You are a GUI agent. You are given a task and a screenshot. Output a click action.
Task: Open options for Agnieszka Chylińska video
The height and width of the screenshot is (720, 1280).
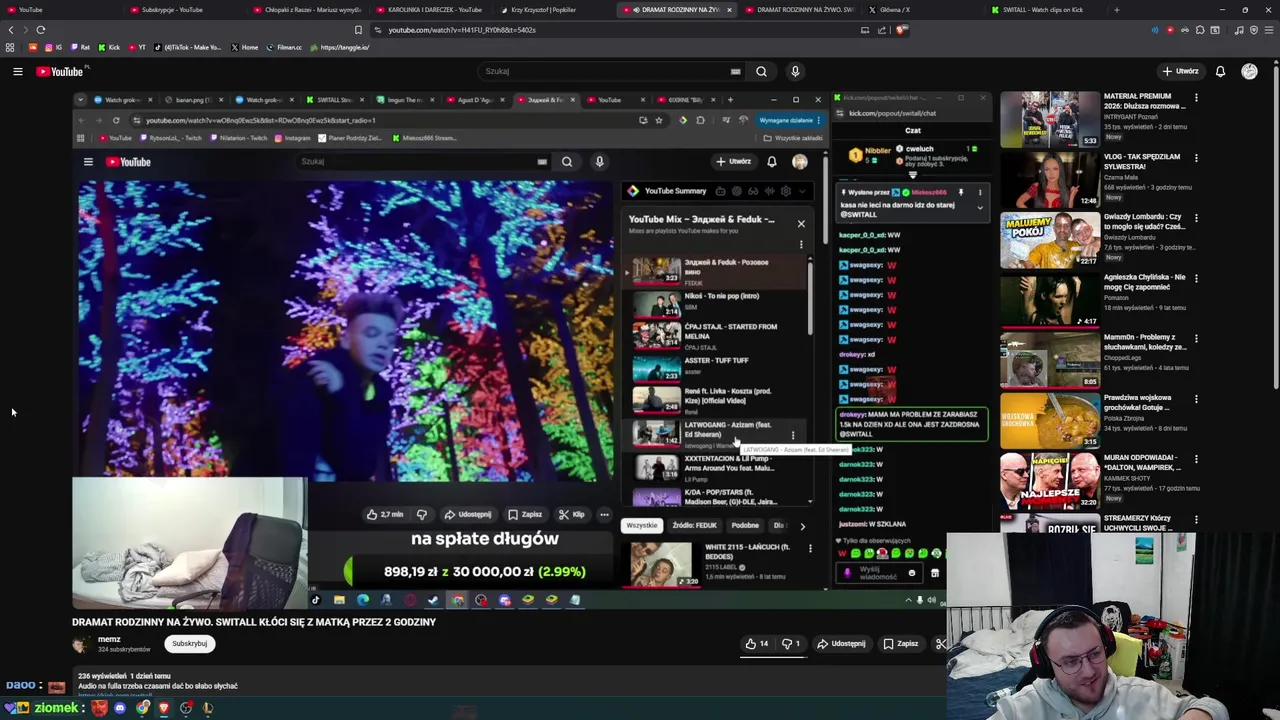coord(1196,278)
